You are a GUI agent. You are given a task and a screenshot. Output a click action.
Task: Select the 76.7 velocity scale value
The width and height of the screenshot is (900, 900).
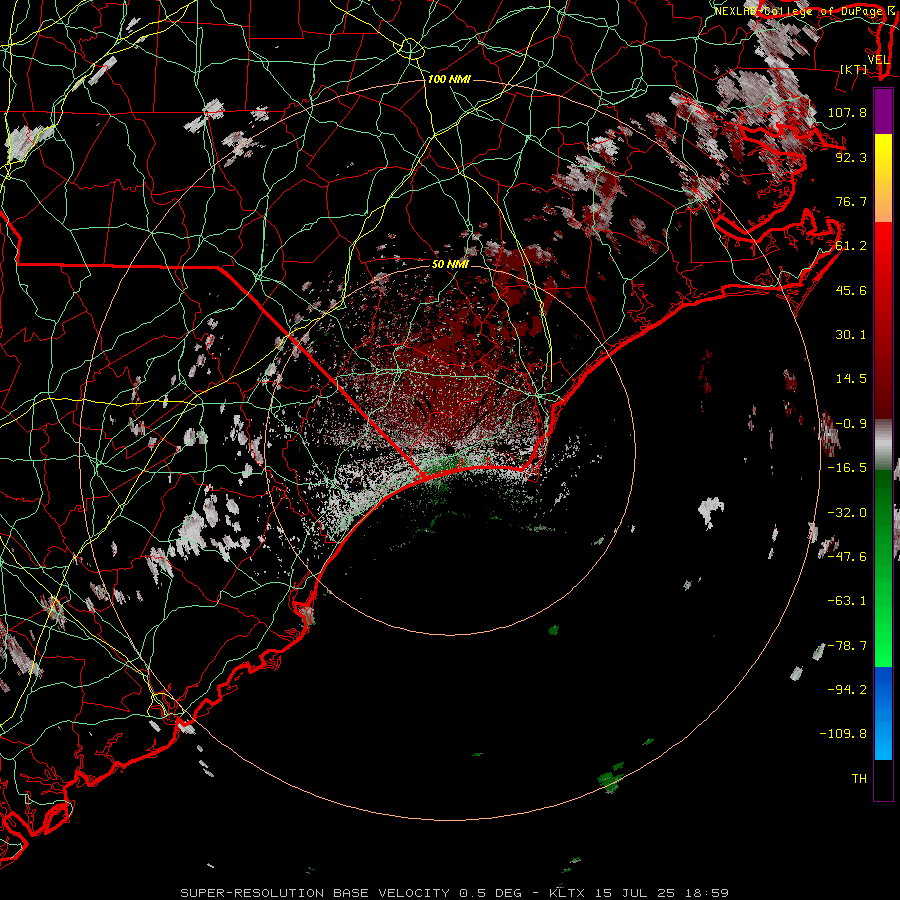(x=851, y=201)
